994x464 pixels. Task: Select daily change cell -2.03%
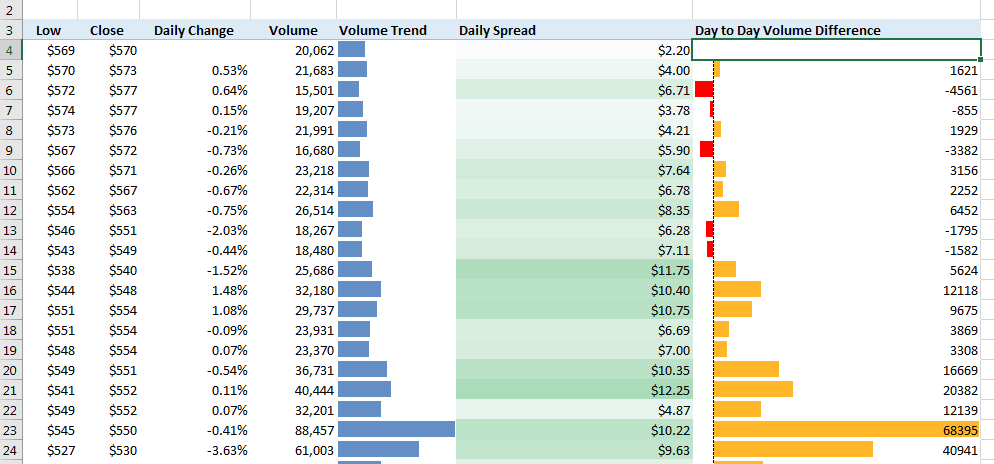pos(195,230)
